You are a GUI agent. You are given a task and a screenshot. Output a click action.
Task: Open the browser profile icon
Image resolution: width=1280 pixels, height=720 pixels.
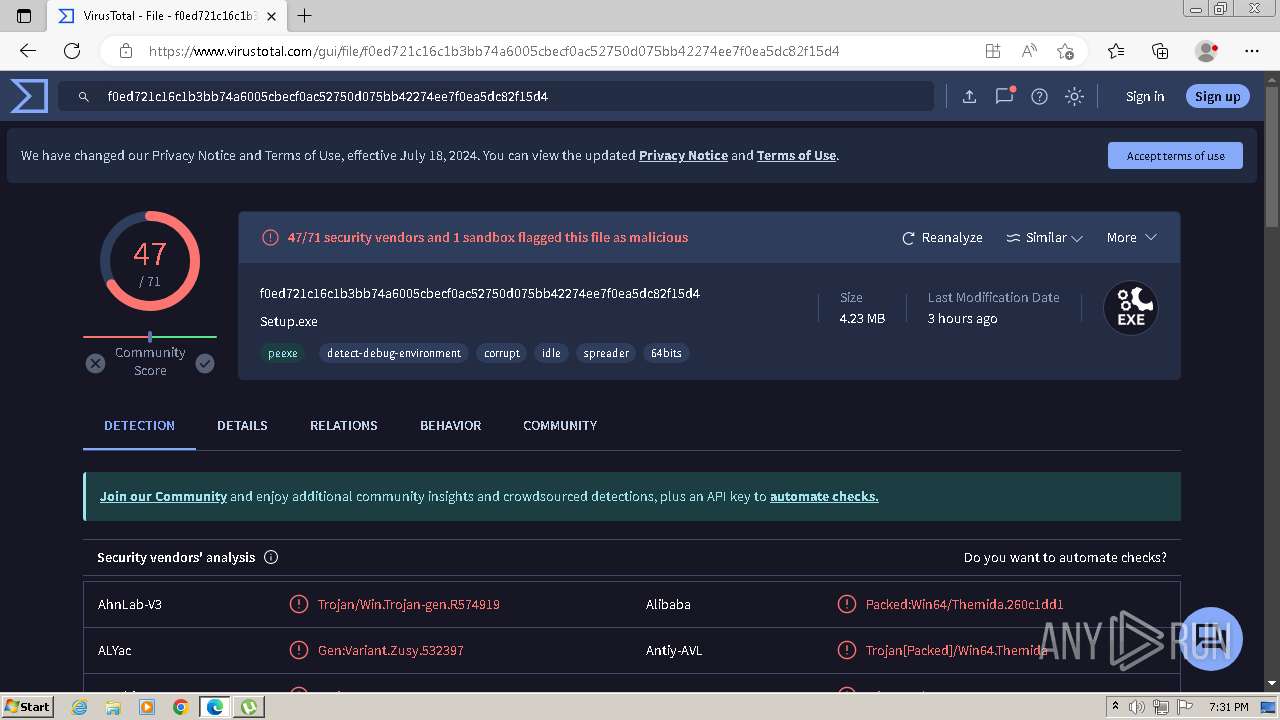(1207, 51)
